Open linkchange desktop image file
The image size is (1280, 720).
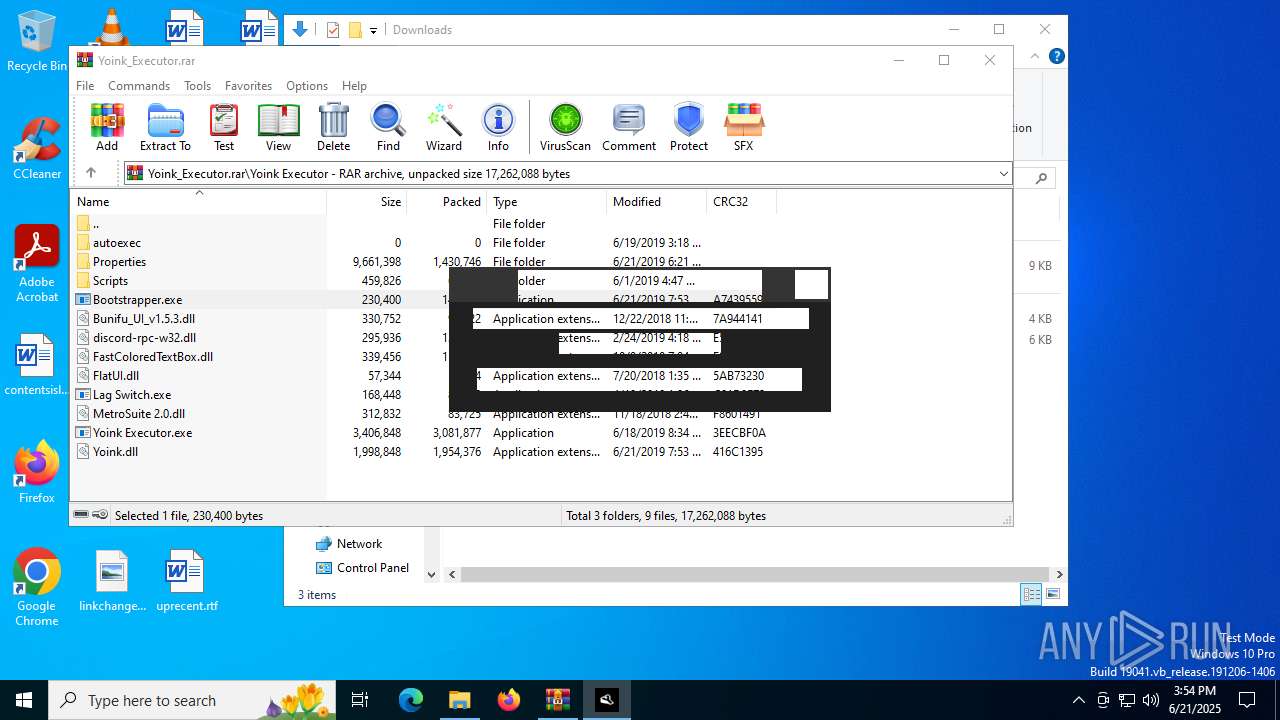(112, 581)
